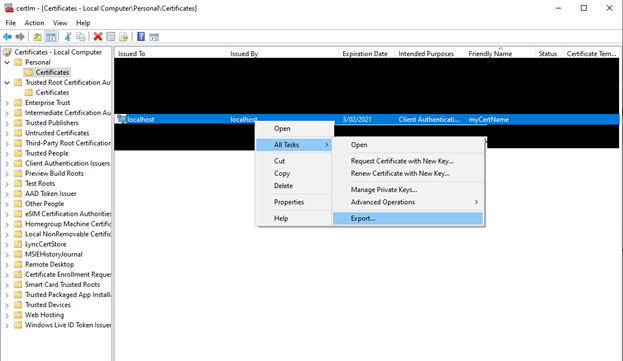Viewport: 623px width, 361px height.
Task: Expand the Untrusted Certificates node
Action: point(7,133)
